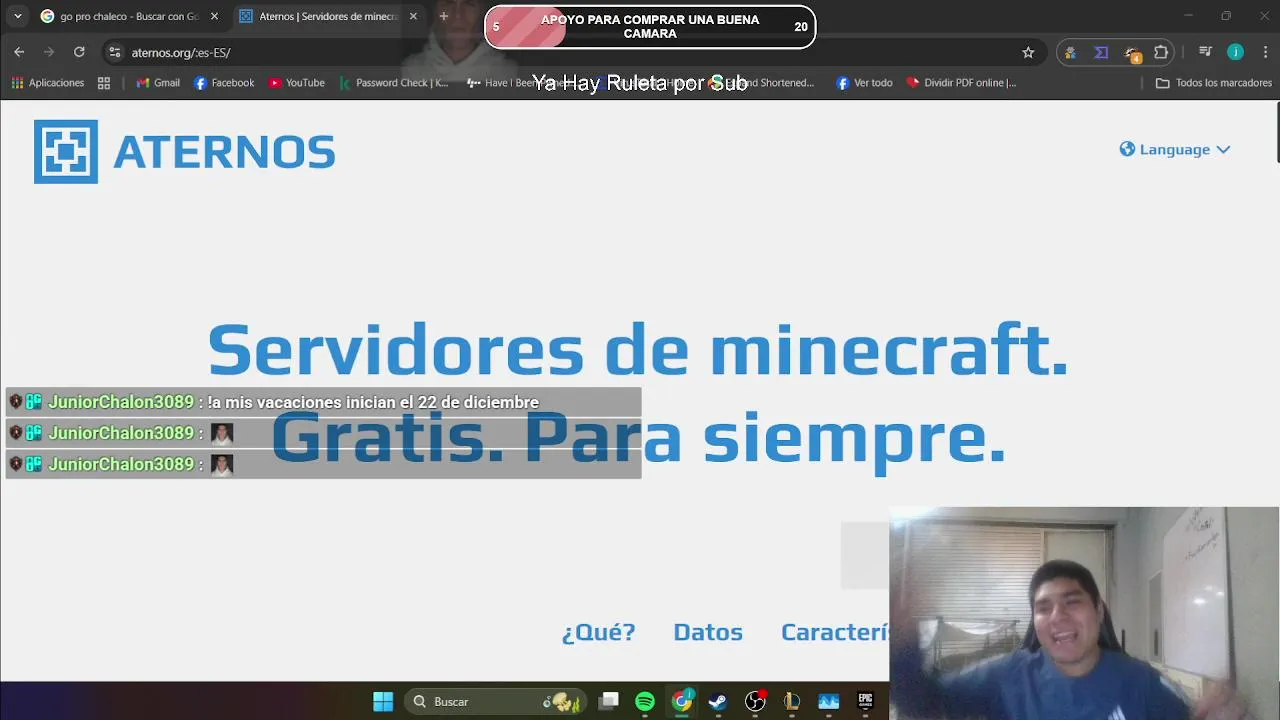
Task: Open the 'Ver todo' bookmark
Action: pos(864,83)
